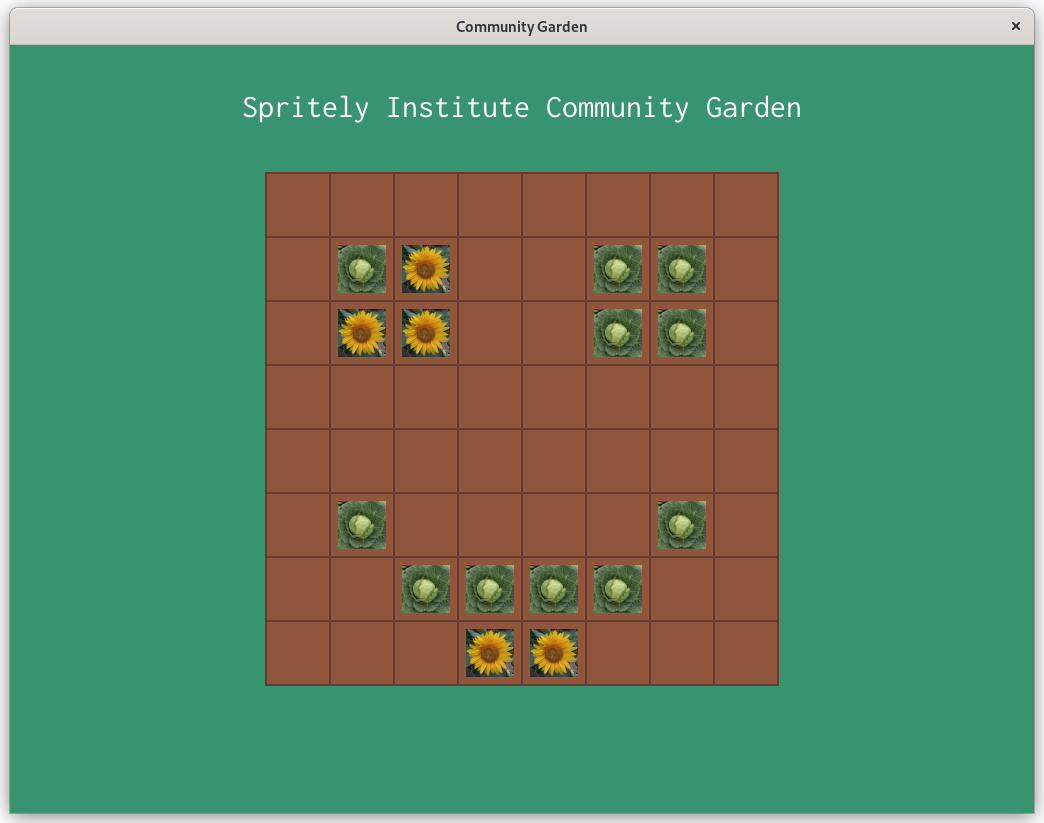Click the empty top-left corner garden plot

pyautogui.click(x=298, y=205)
